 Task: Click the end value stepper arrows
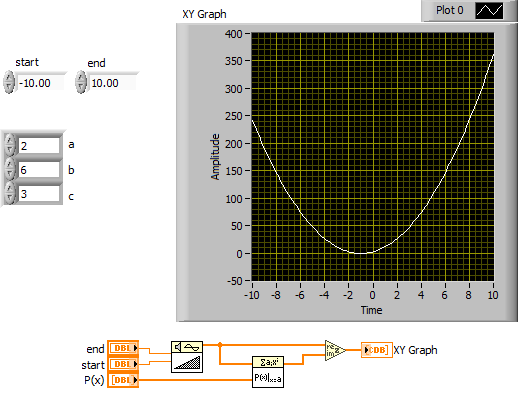point(81,82)
